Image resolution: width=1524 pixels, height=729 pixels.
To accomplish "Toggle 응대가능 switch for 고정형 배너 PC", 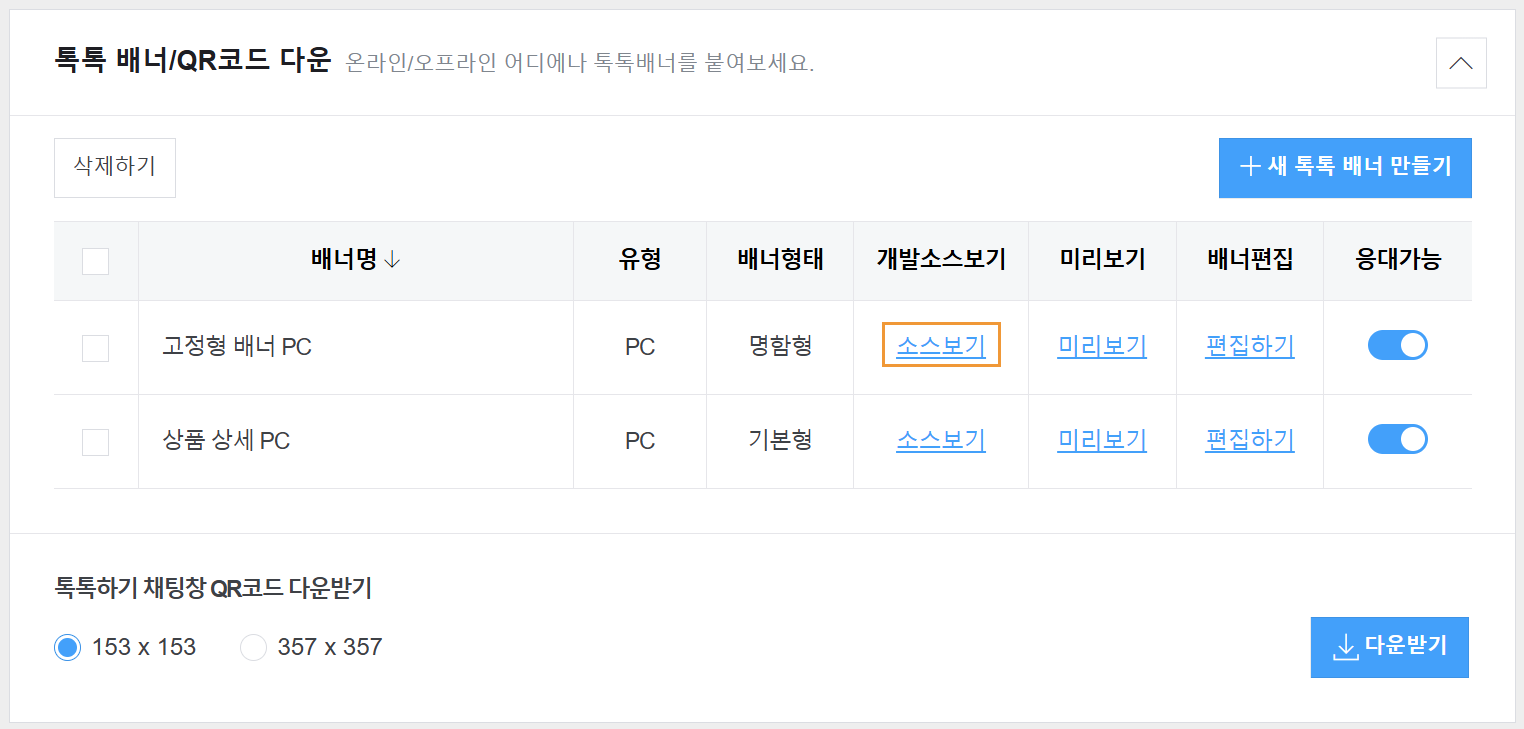I will point(1397,345).
